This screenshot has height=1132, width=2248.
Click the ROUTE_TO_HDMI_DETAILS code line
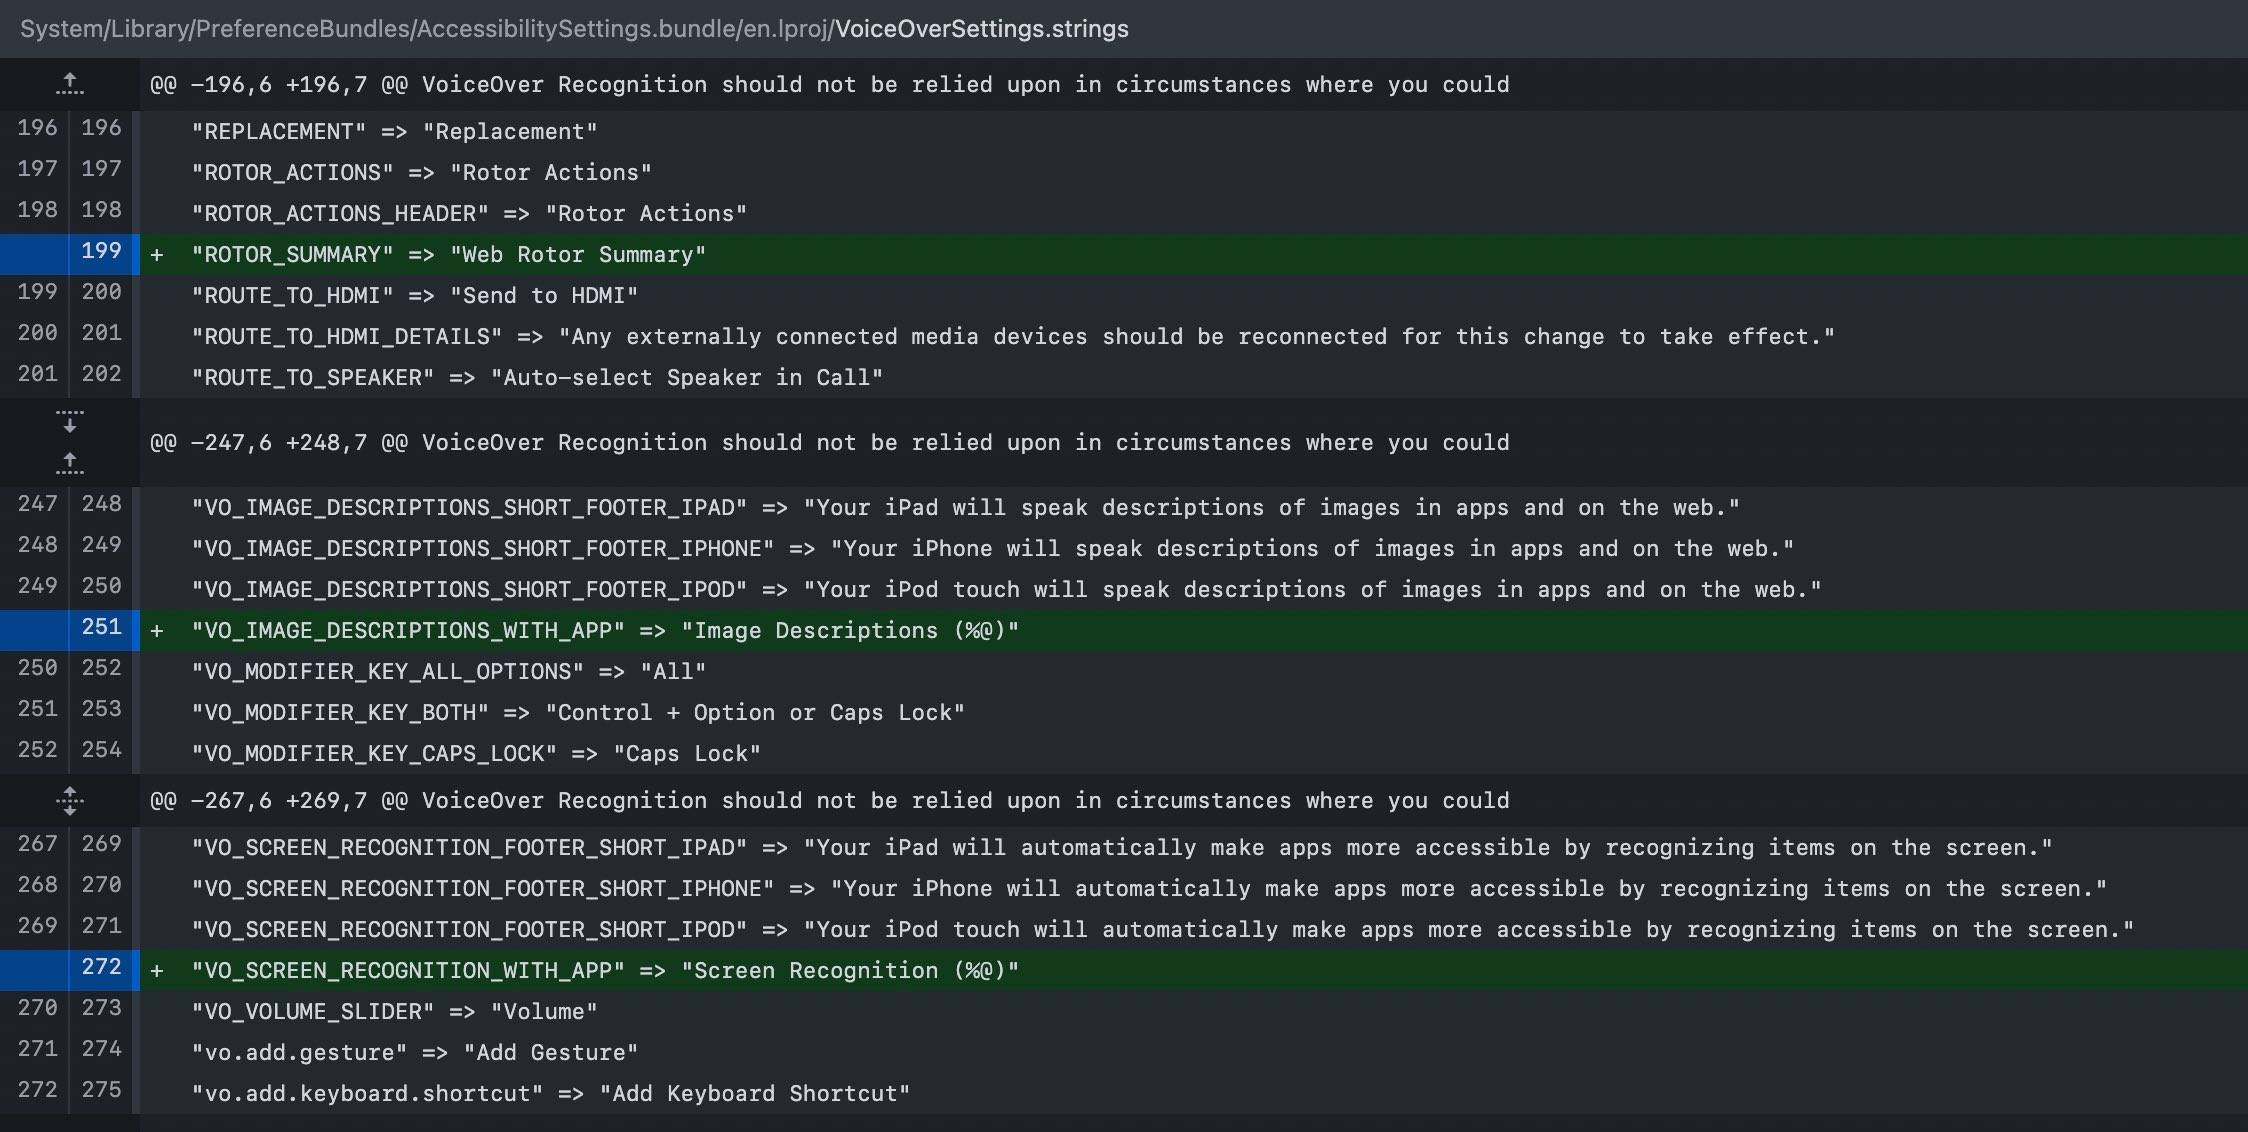(1012, 337)
